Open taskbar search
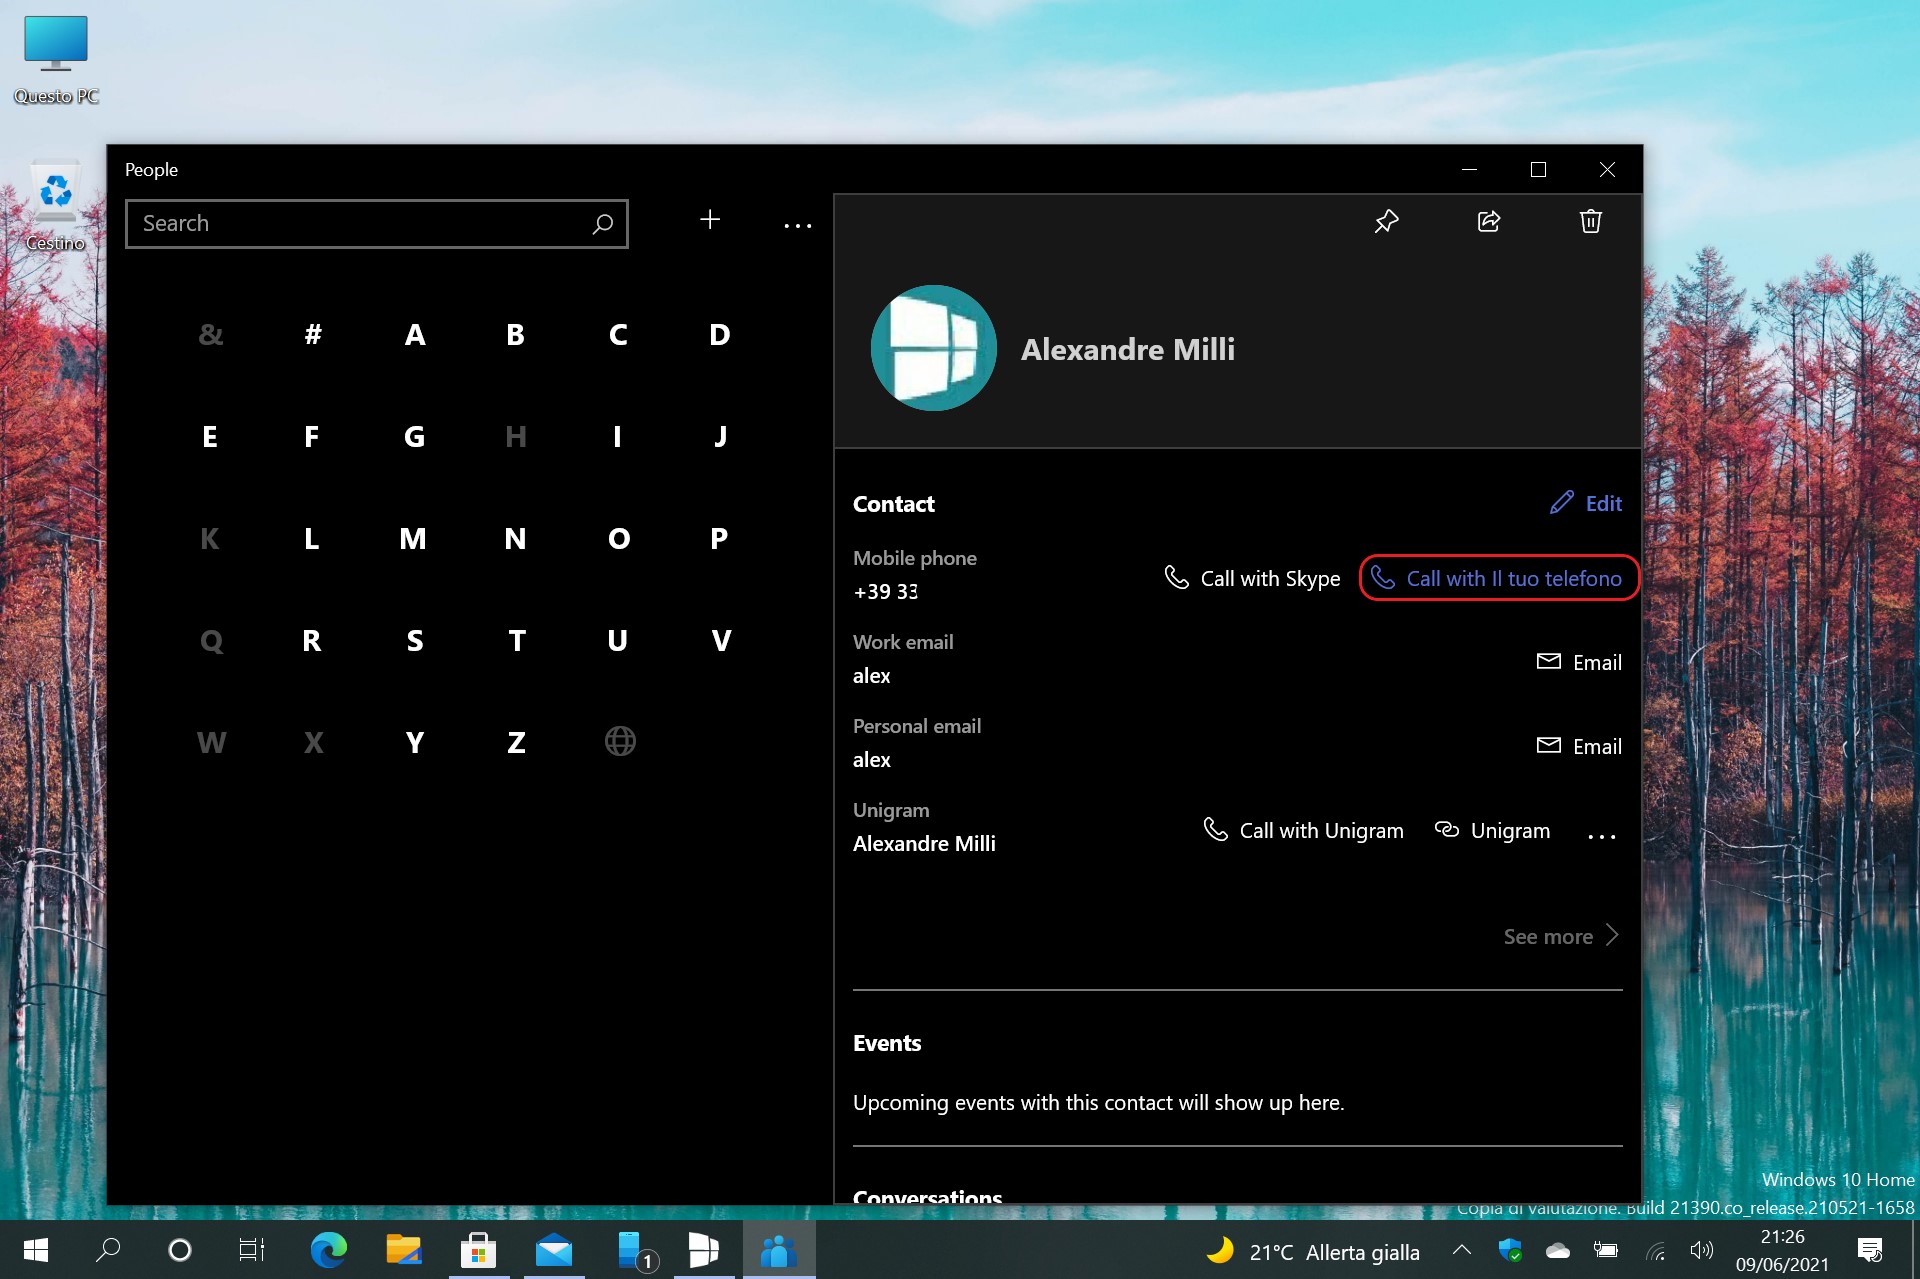This screenshot has height=1279, width=1920. 108,1250
